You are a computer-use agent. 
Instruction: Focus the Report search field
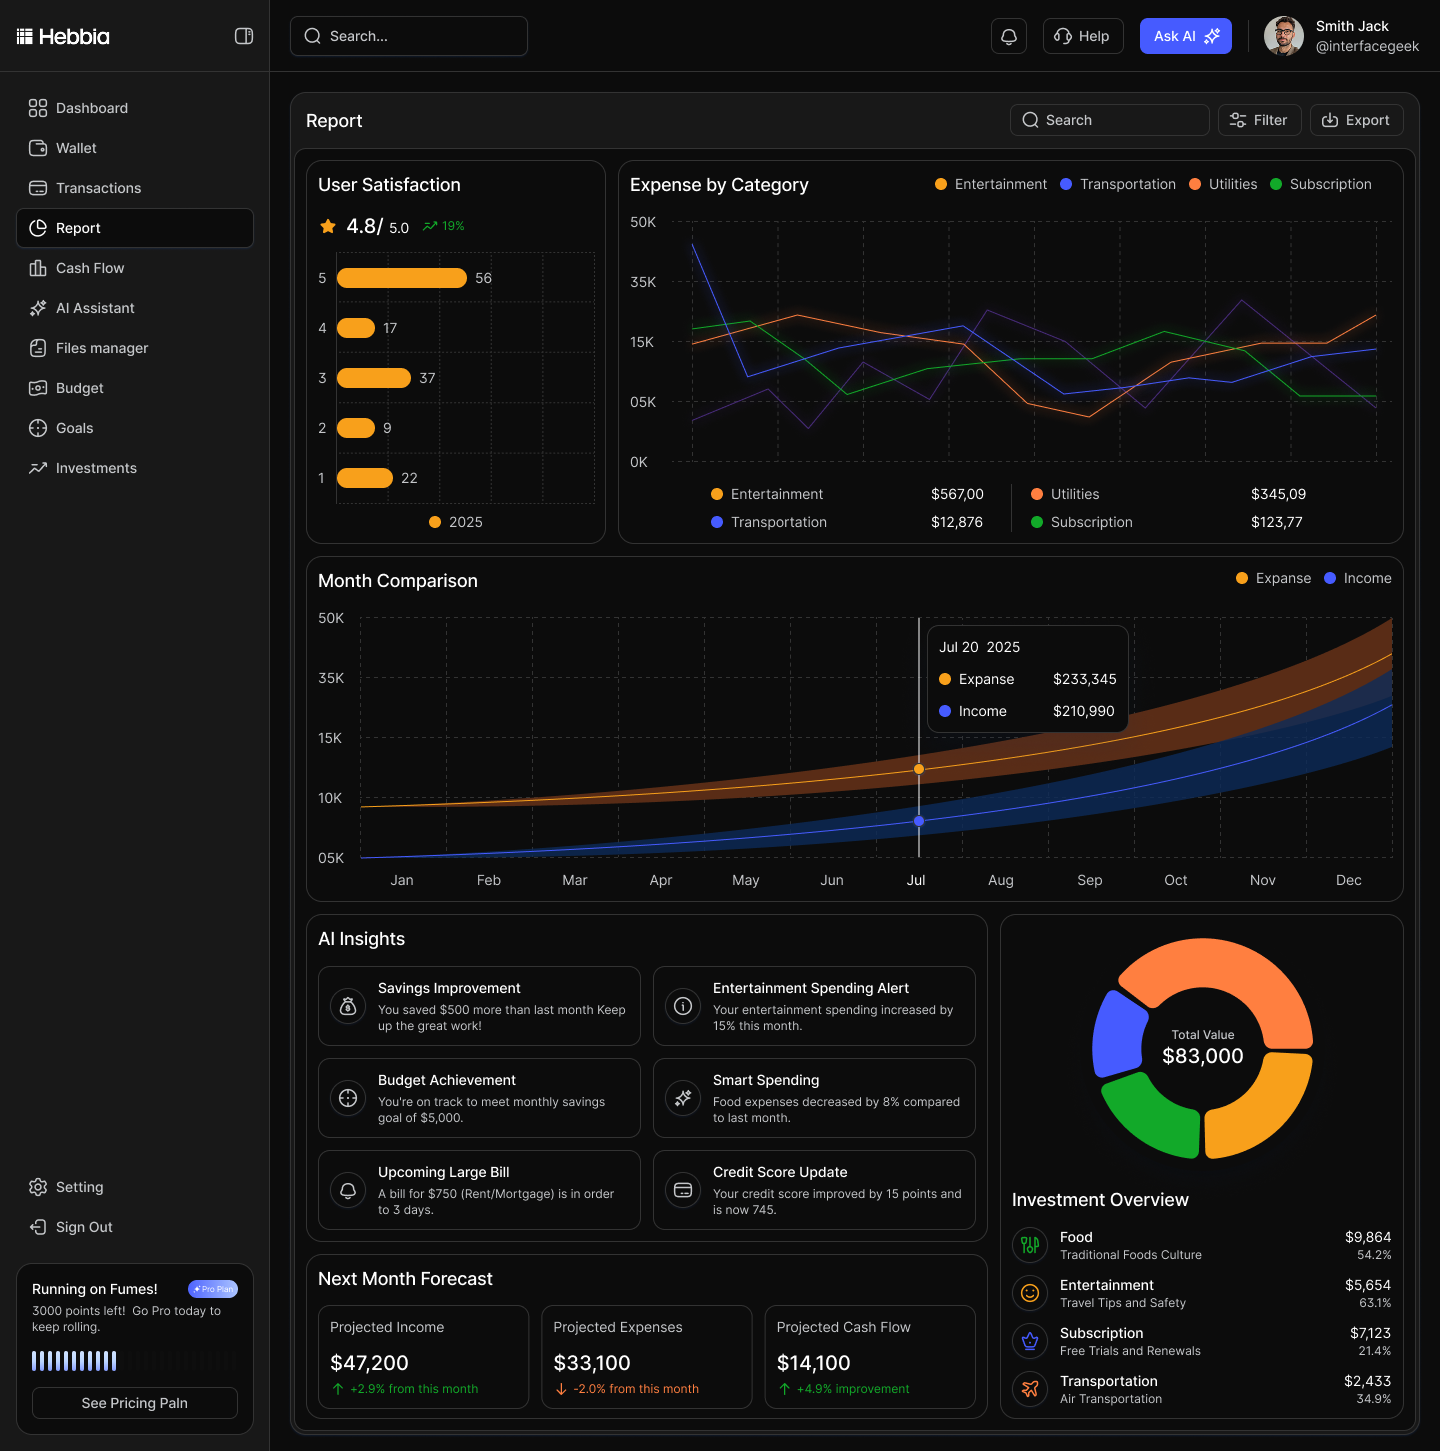1109,120
